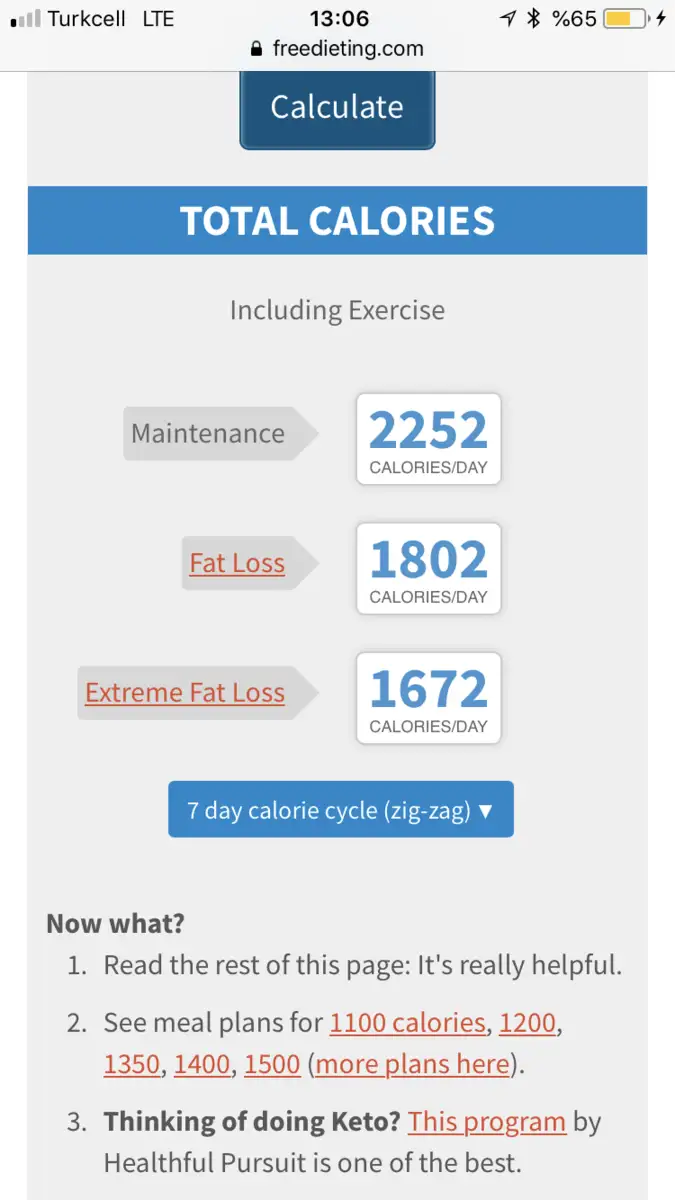Open the 1200 meal plan link
Image resolution: width=675 pixels, height=1200 pixels.
[527, 1023]
